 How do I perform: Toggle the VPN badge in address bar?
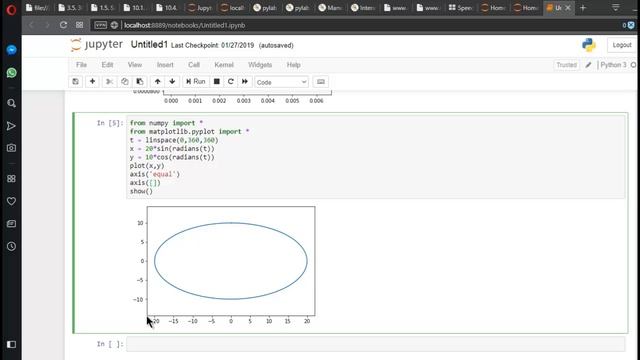[x=100, y=25]
